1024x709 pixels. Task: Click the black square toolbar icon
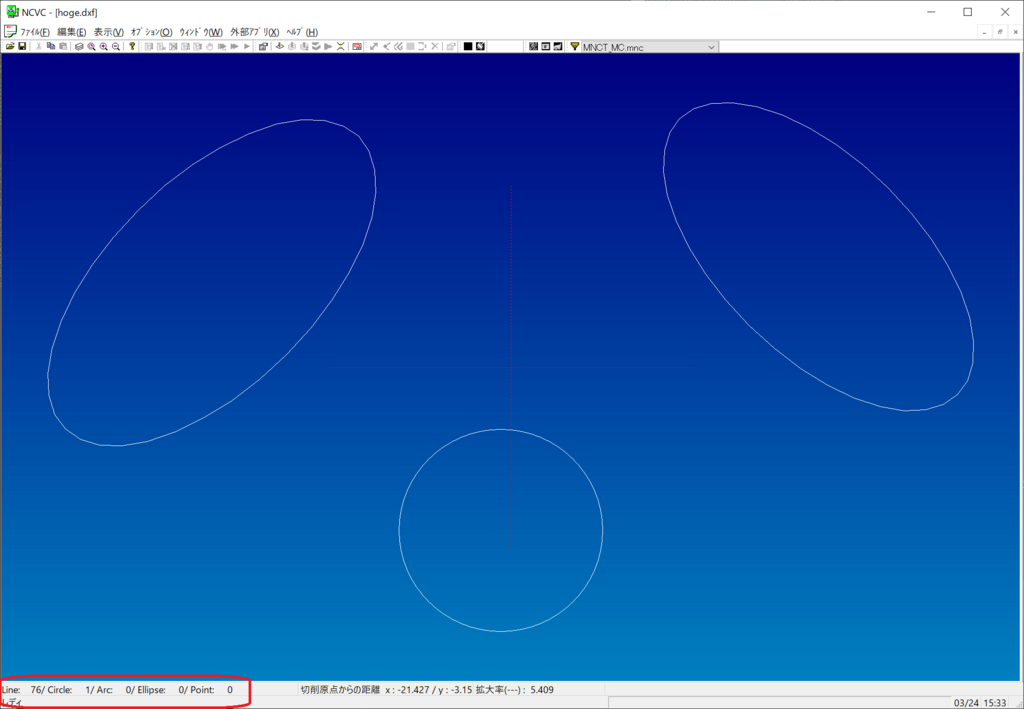pos(467,46)
